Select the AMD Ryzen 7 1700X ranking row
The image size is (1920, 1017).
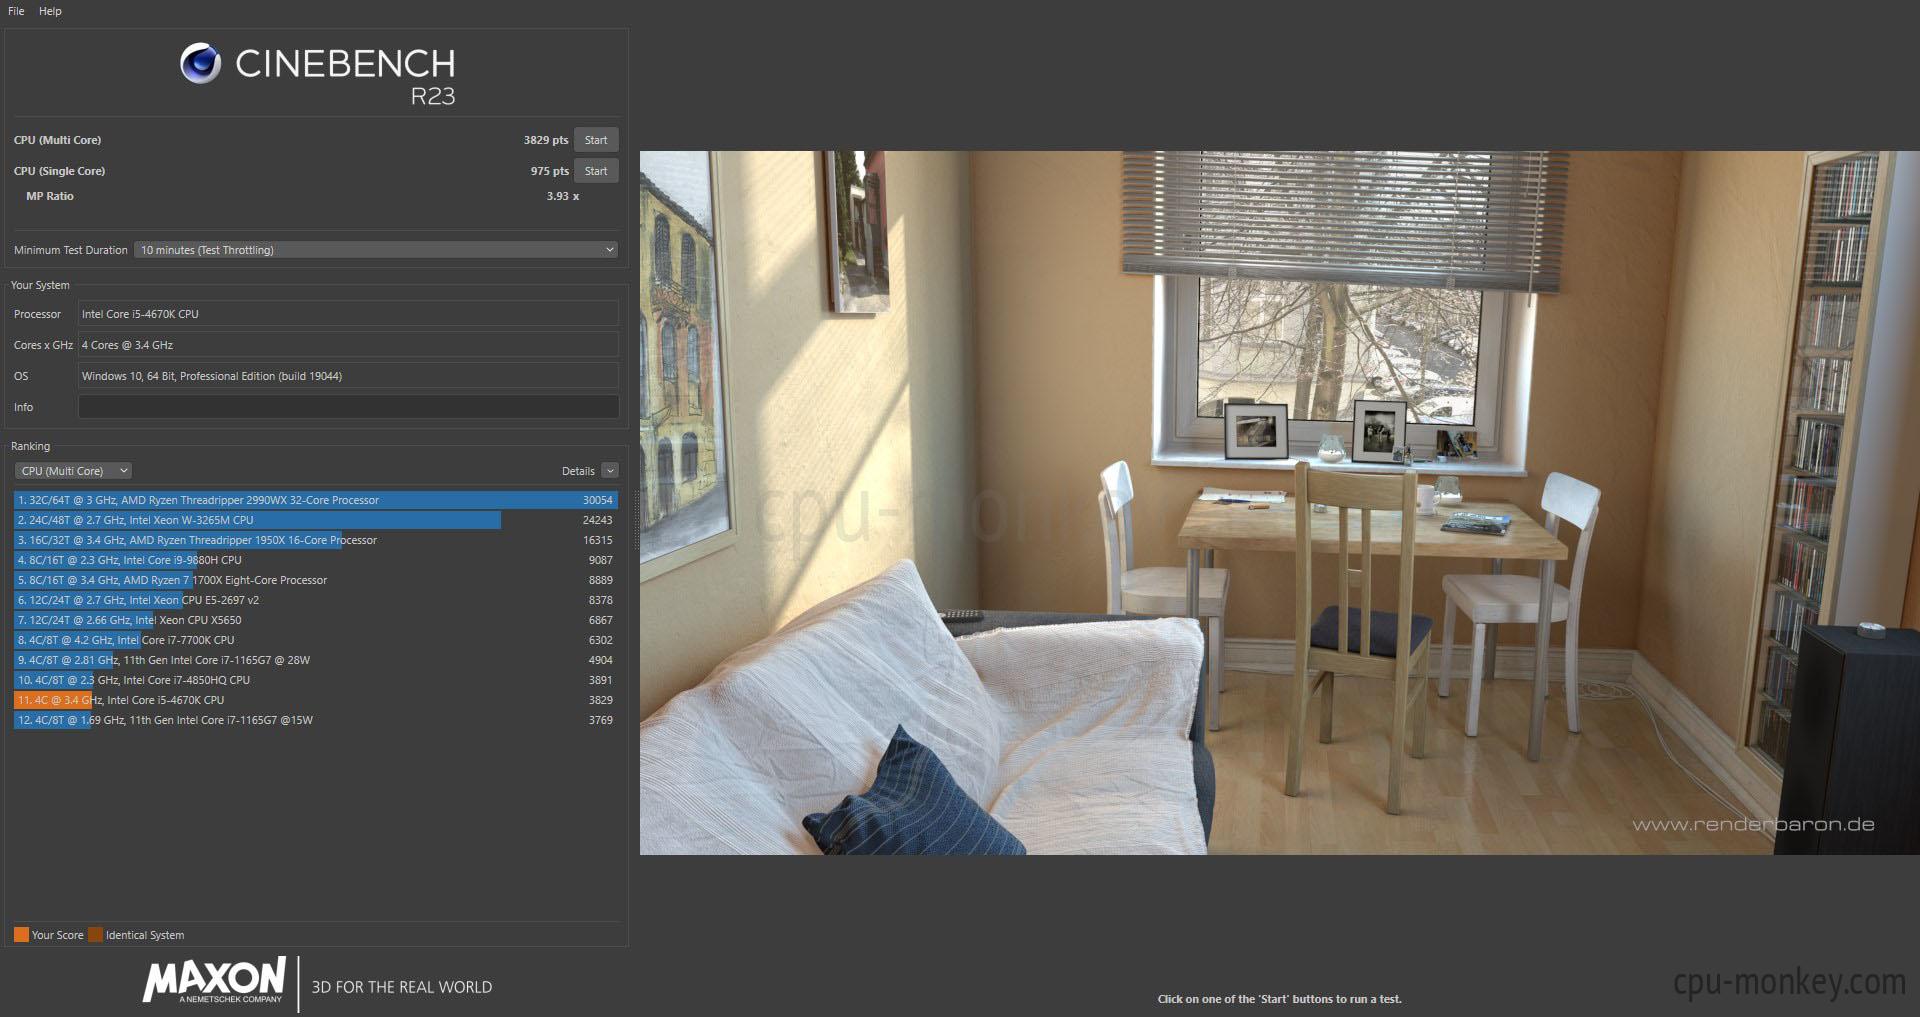pyautogui.click(x=316, y=580)
